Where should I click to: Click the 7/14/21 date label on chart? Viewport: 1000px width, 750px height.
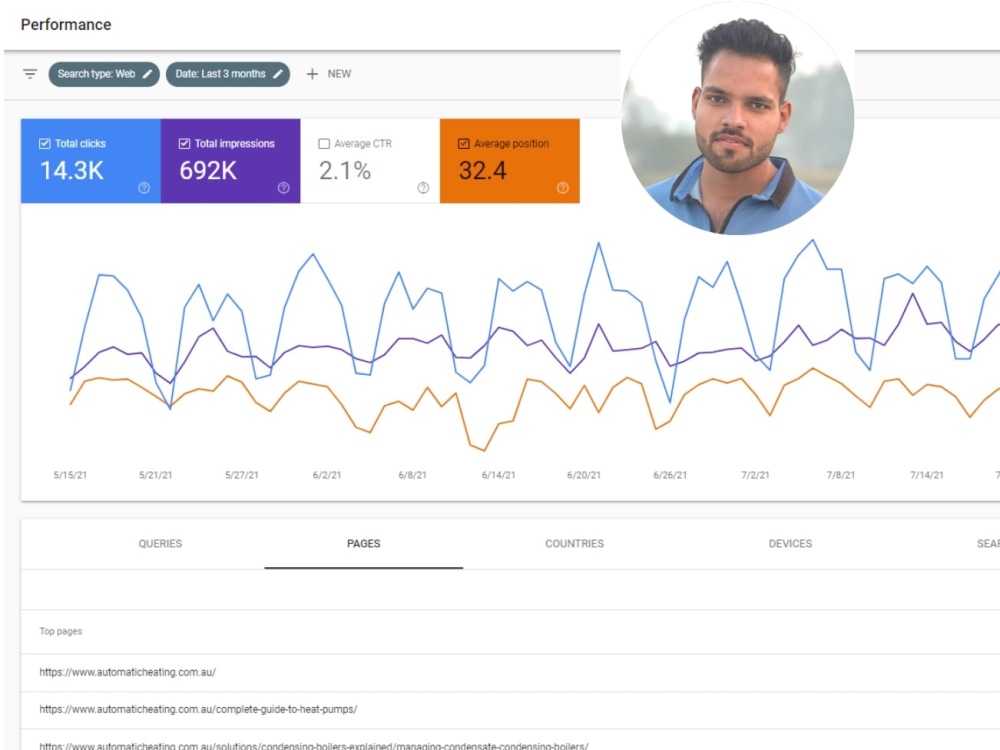point(927,475)
